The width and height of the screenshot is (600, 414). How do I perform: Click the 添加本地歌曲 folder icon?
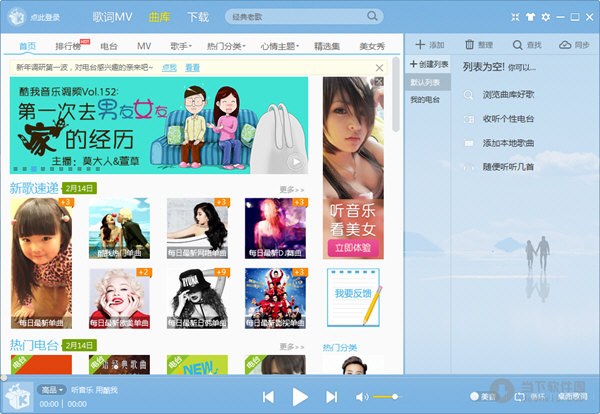469,143
